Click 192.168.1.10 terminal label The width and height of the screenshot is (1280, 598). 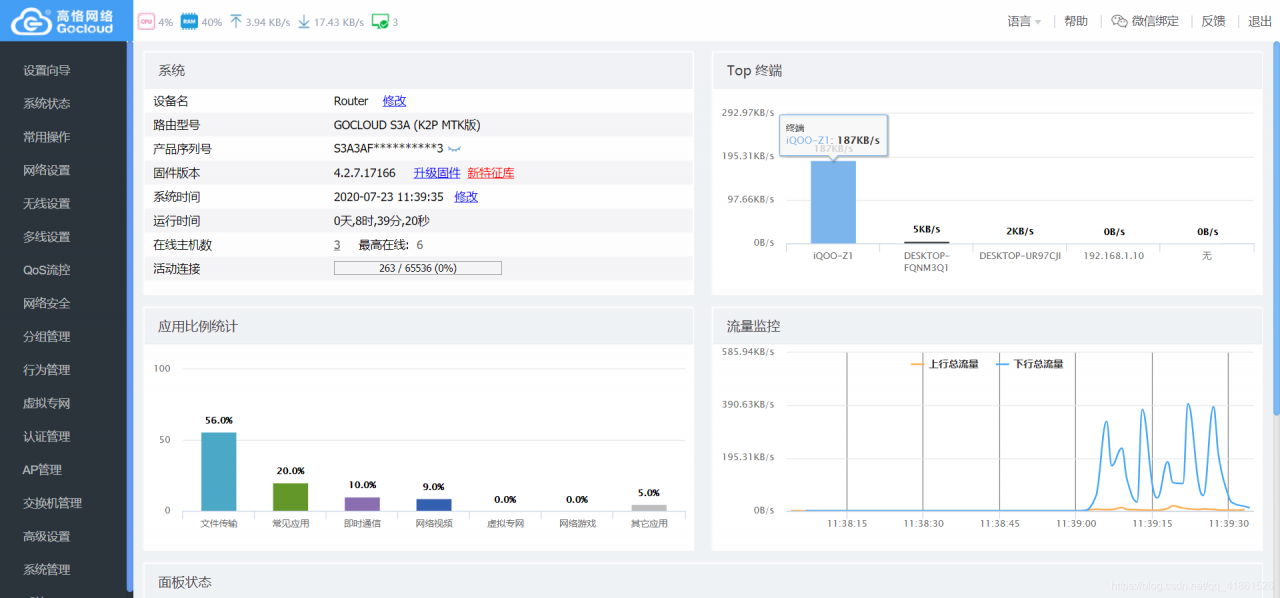click(x=1113, y=256)
